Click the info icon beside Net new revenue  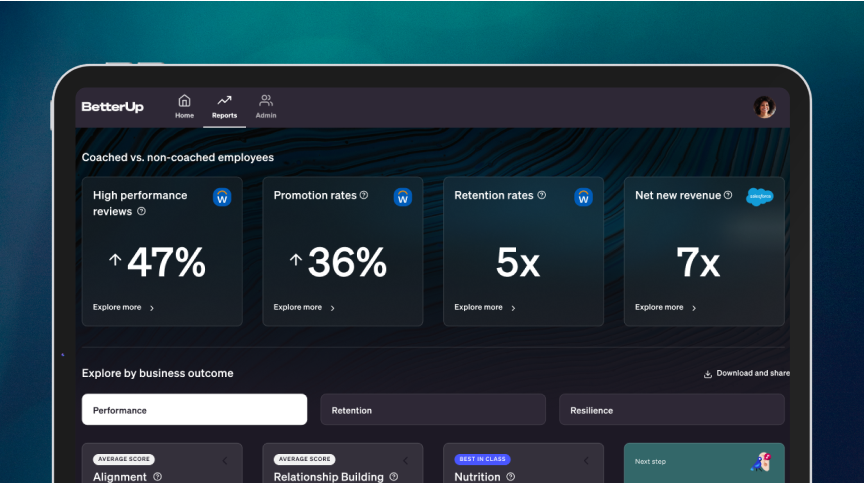pos(728,195)
